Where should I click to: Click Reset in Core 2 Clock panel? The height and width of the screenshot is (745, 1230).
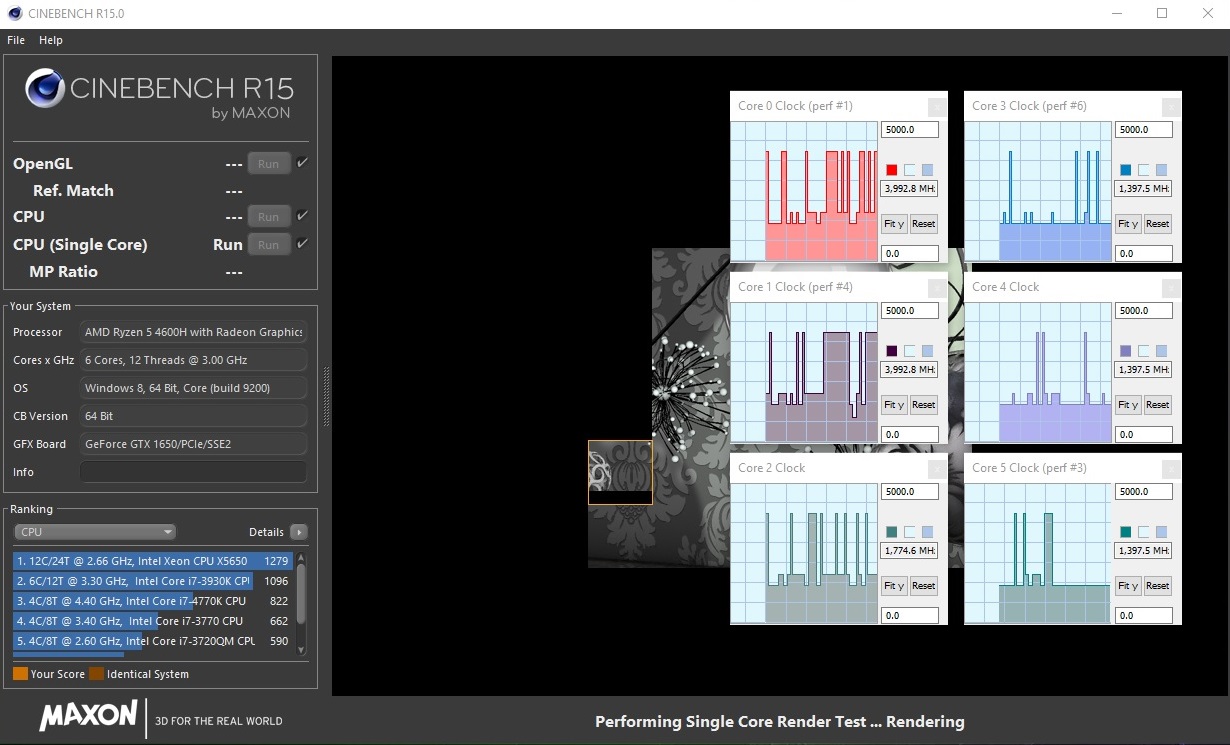pos(923,586)
